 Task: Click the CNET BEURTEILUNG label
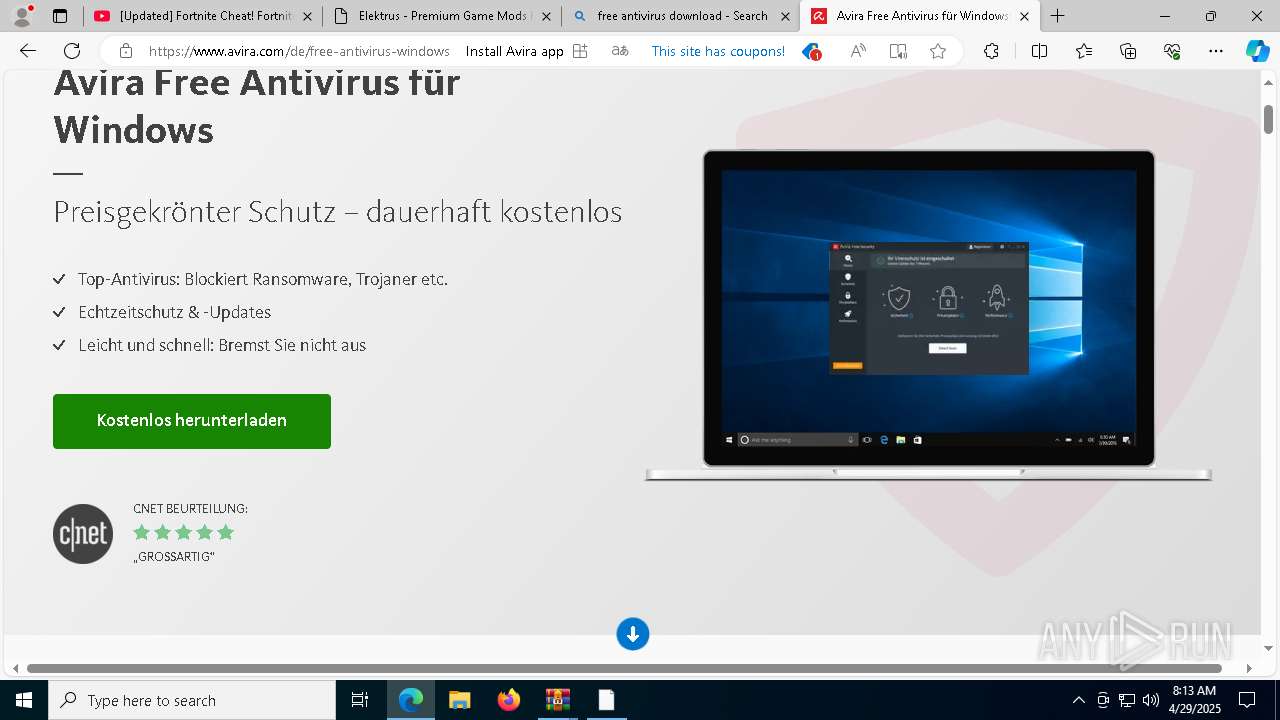190,509
